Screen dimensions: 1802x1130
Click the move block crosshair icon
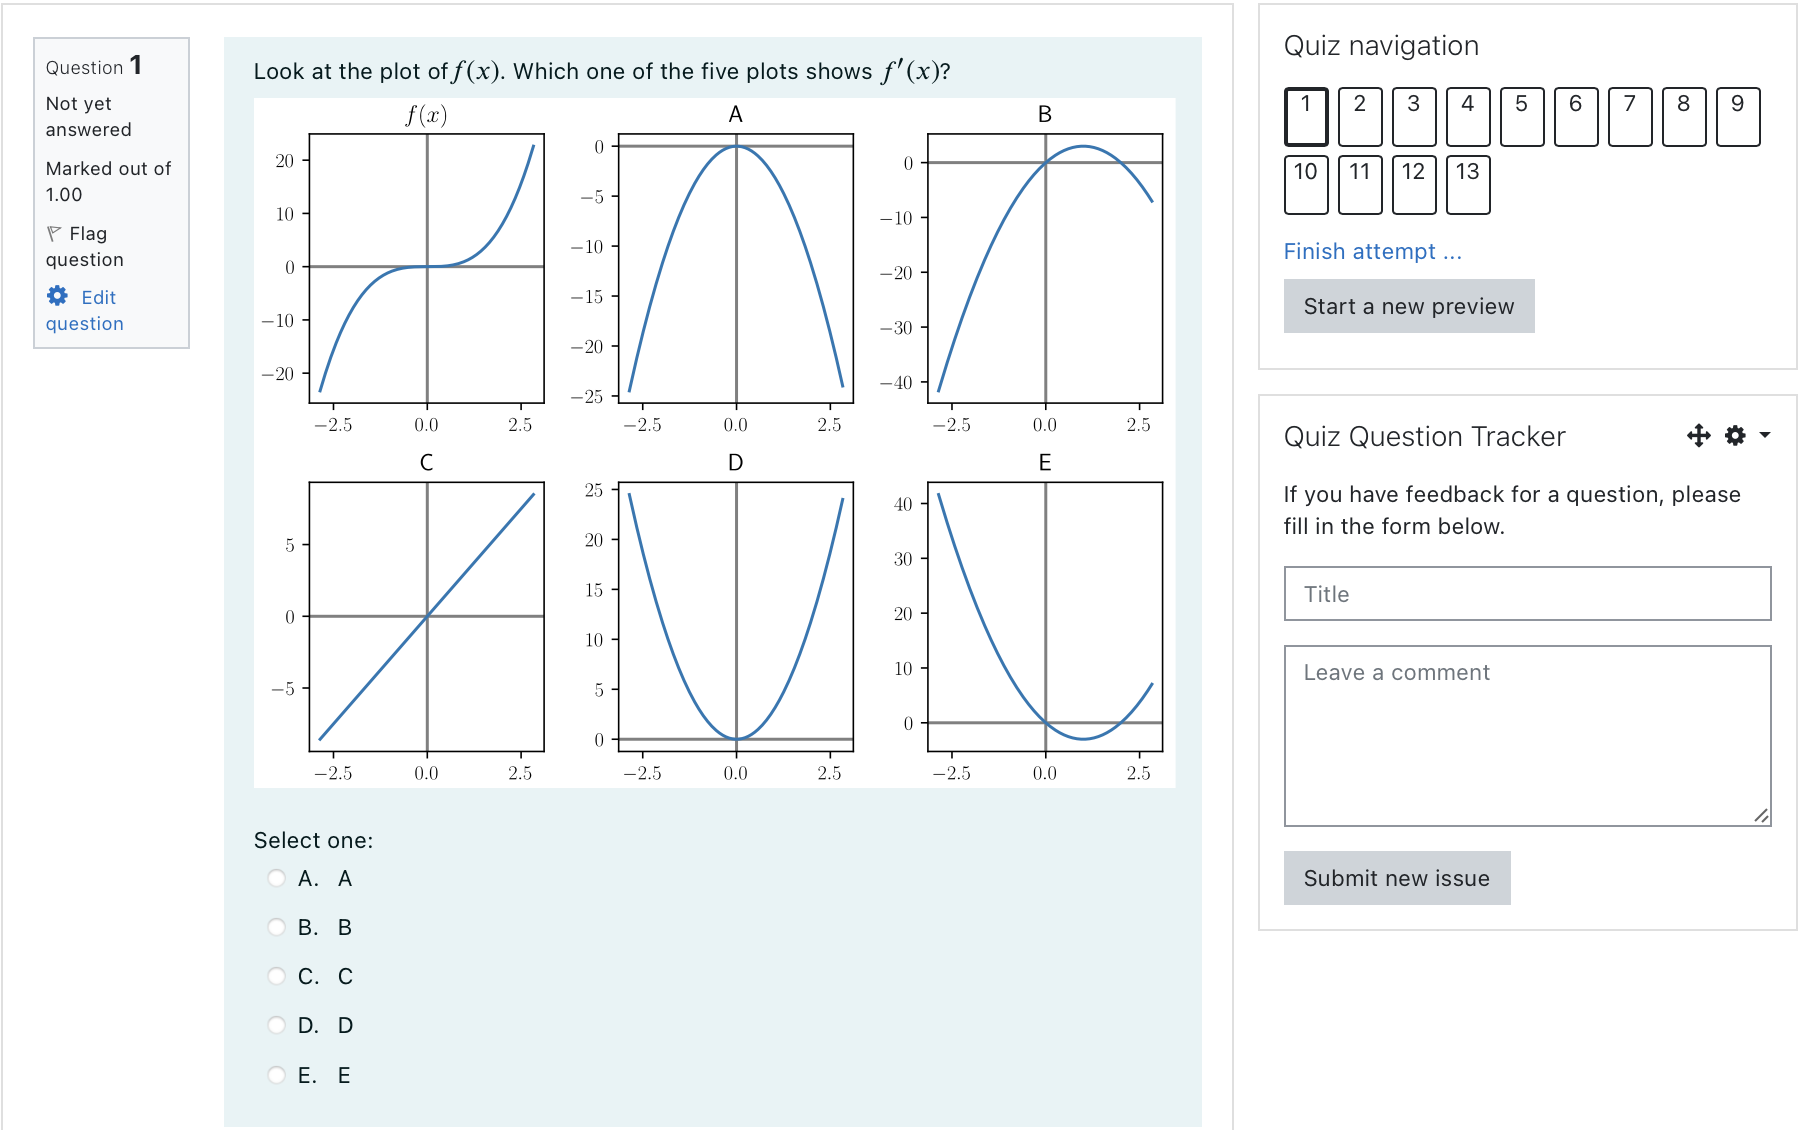[1698, 436]
